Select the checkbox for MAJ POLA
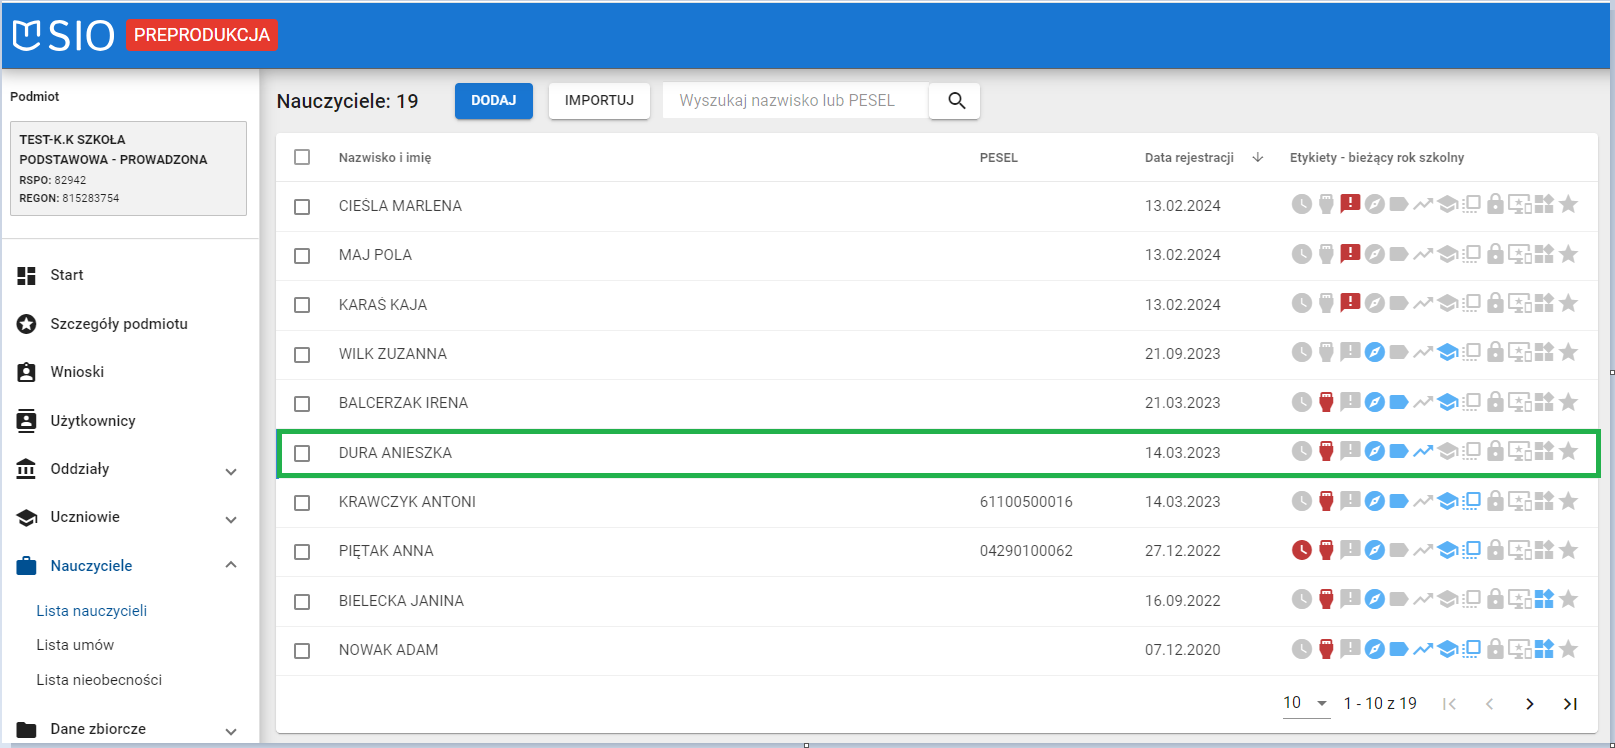The height and width of the screenshot is (748, 1615). 302,256
